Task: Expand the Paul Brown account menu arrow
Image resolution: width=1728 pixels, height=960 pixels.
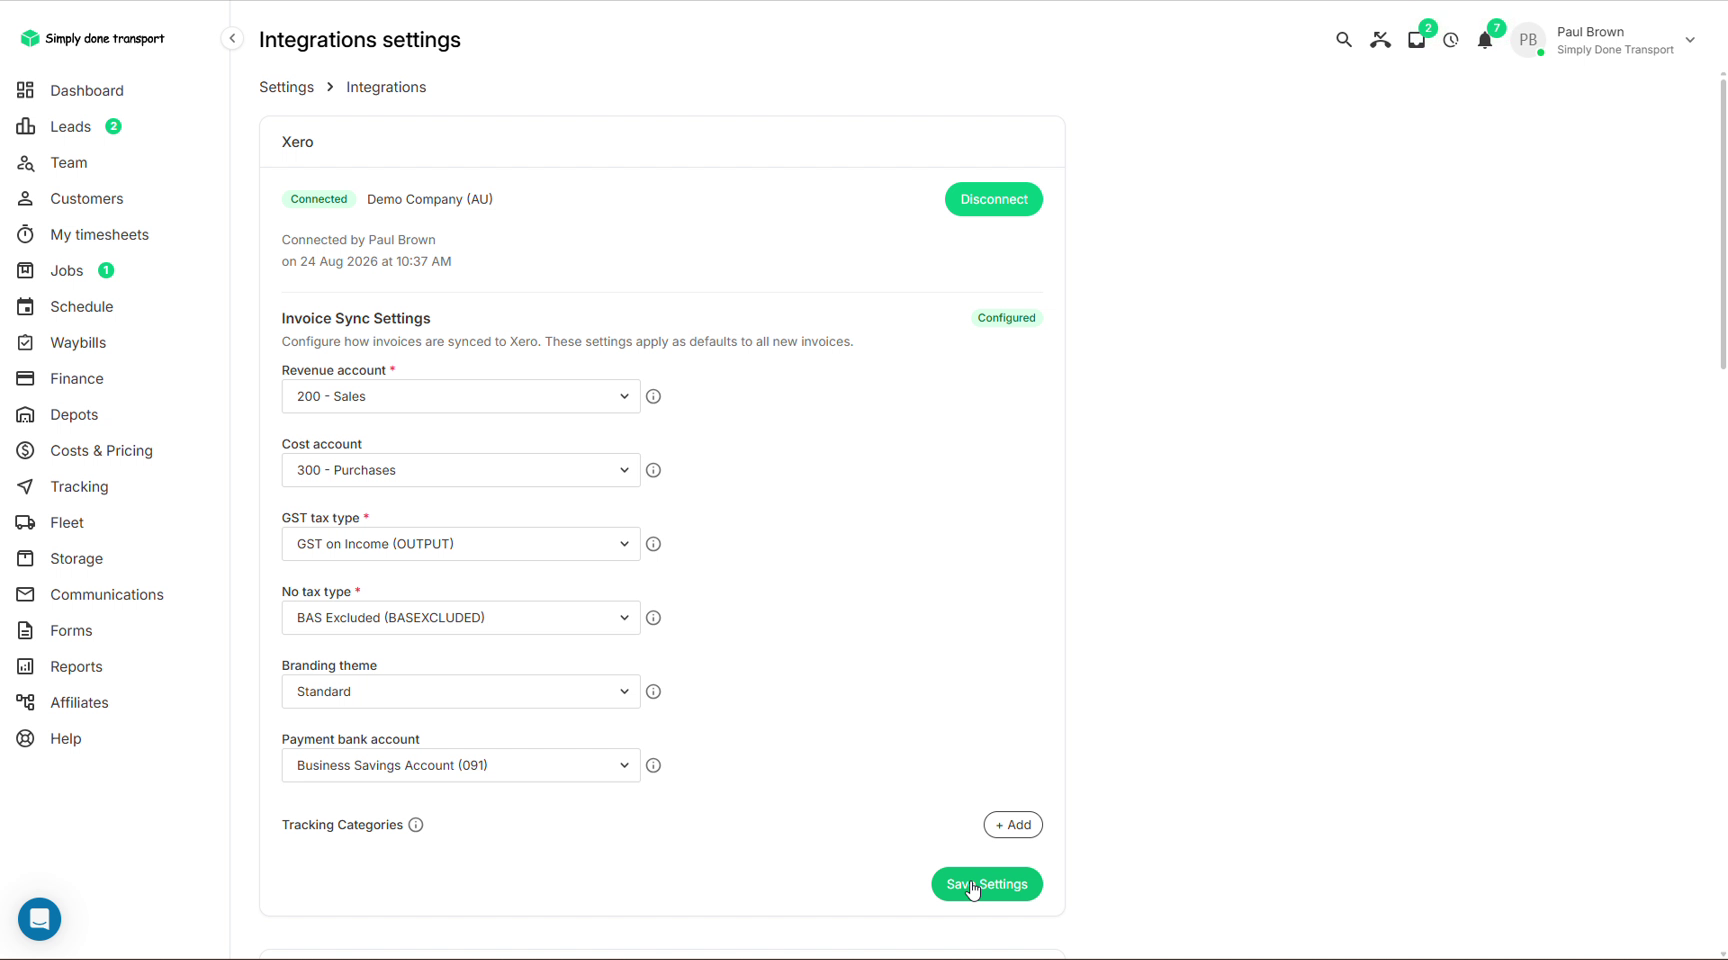Action: (1690, 40)
